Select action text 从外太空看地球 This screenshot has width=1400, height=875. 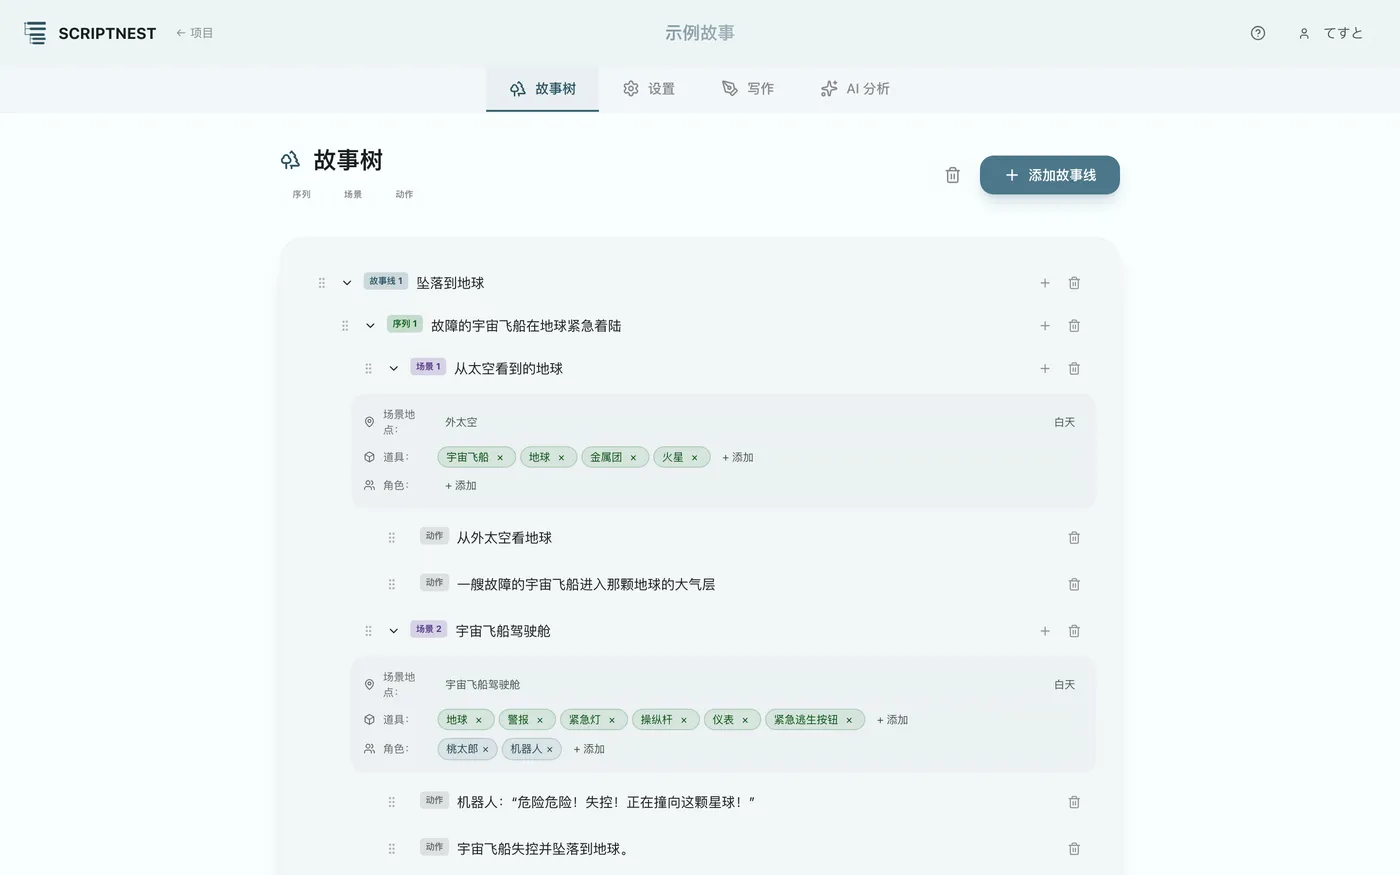pyautogui.click(x=504, y=538)
